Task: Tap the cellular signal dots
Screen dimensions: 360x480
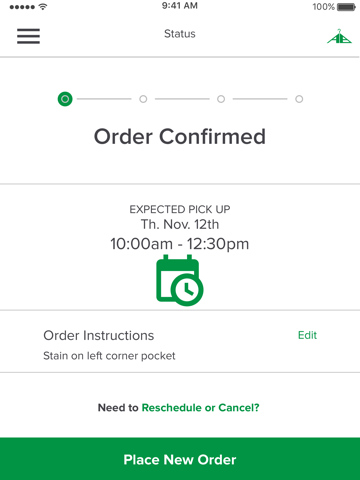Action: tap(22, 7)
